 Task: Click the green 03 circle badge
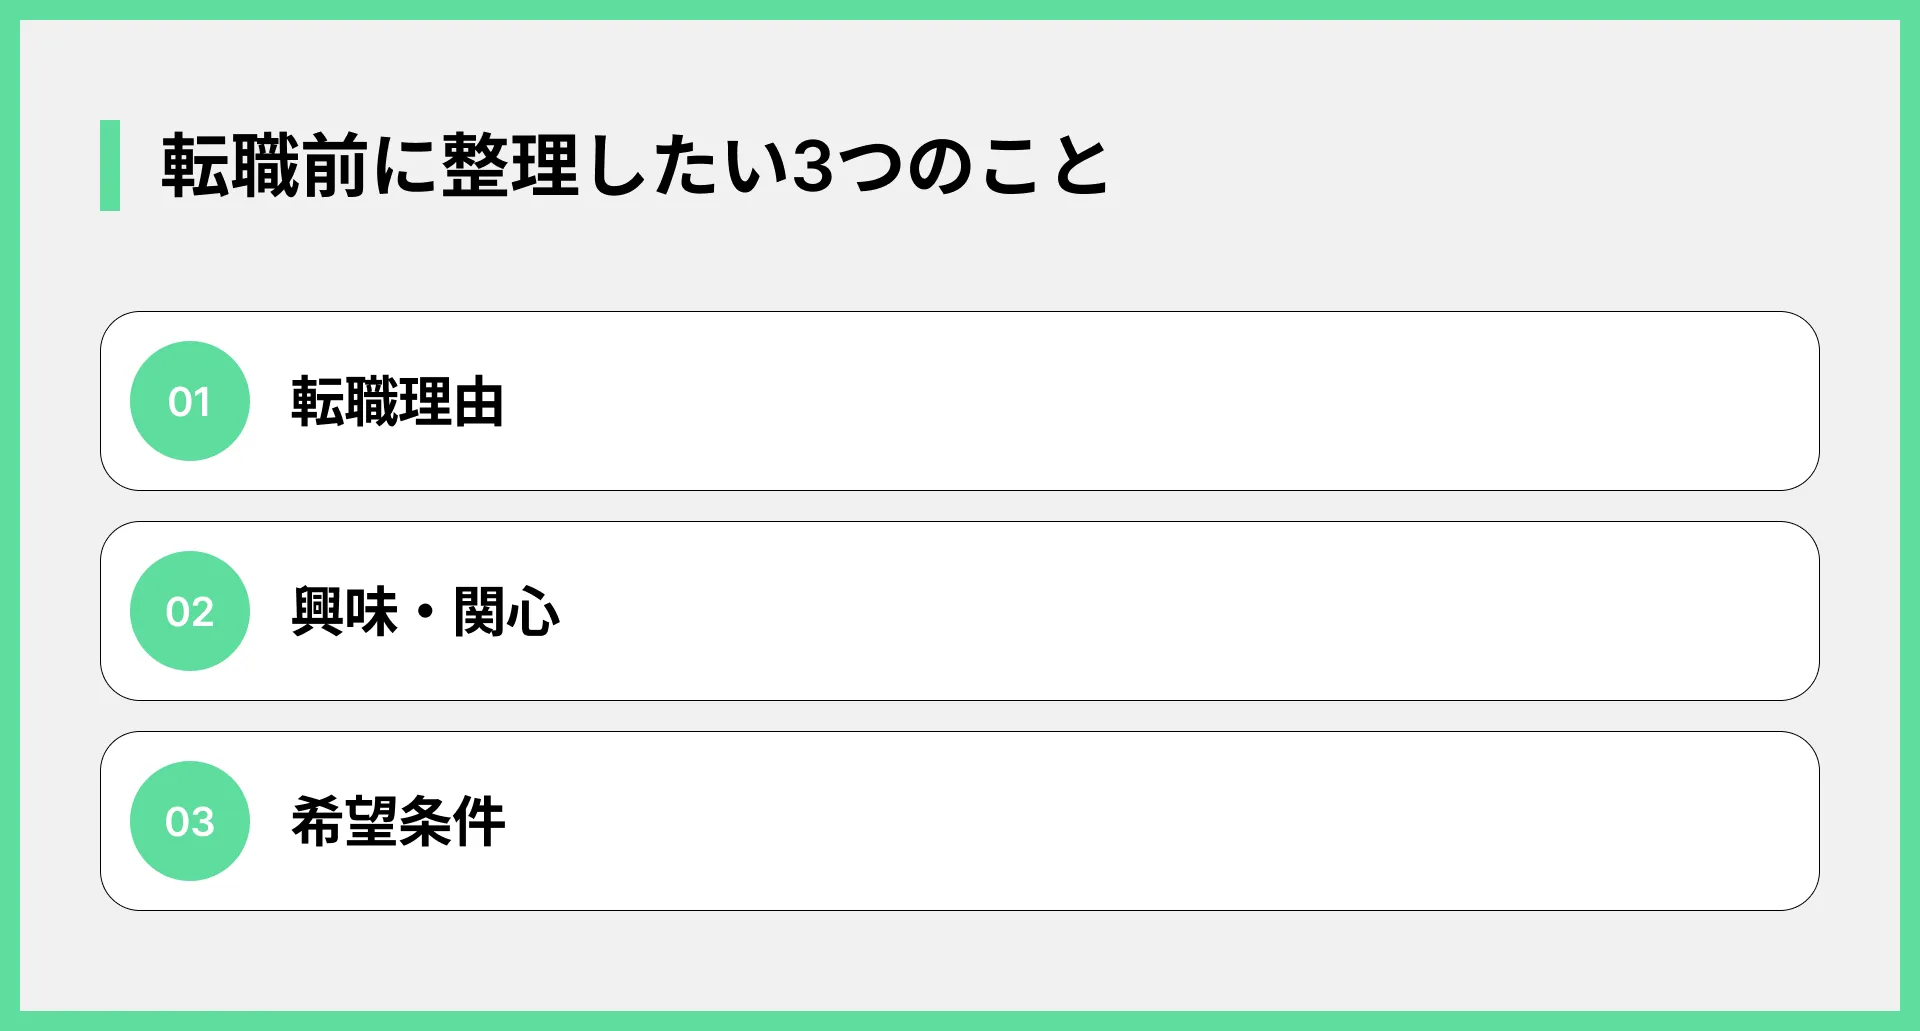point(190,821)
